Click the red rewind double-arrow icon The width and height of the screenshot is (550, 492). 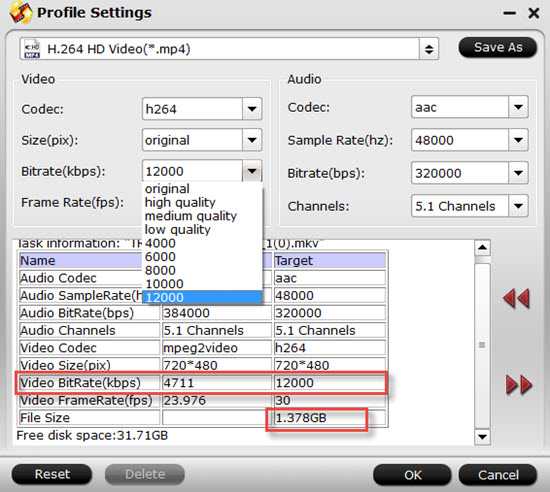click(x=516, y=298)
